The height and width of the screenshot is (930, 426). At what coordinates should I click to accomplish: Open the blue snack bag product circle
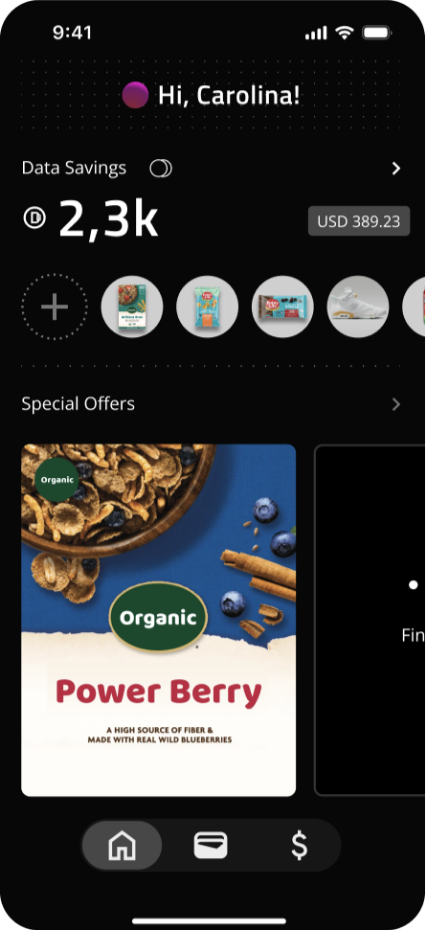tap(208, 307)
